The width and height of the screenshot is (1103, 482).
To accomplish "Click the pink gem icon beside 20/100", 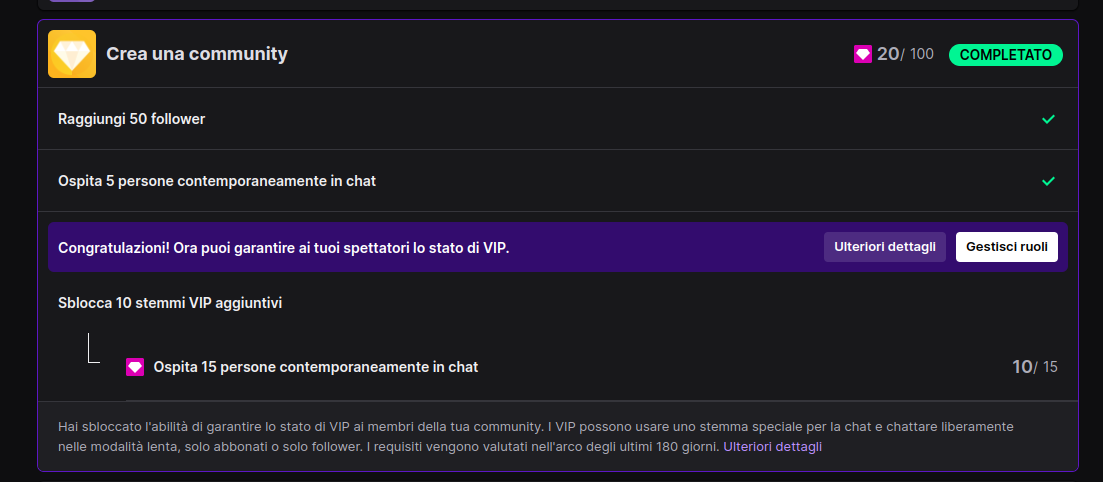I will coord(863,54).
